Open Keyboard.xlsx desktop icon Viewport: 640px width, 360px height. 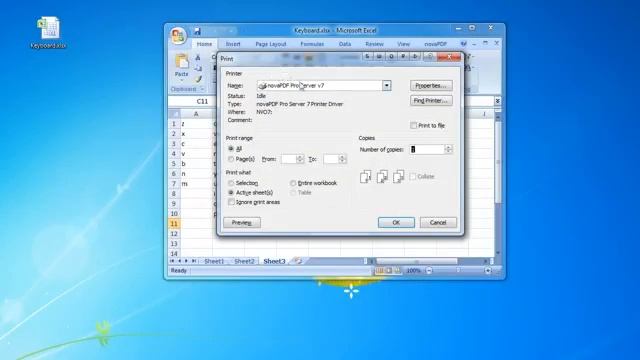point(49,33)
